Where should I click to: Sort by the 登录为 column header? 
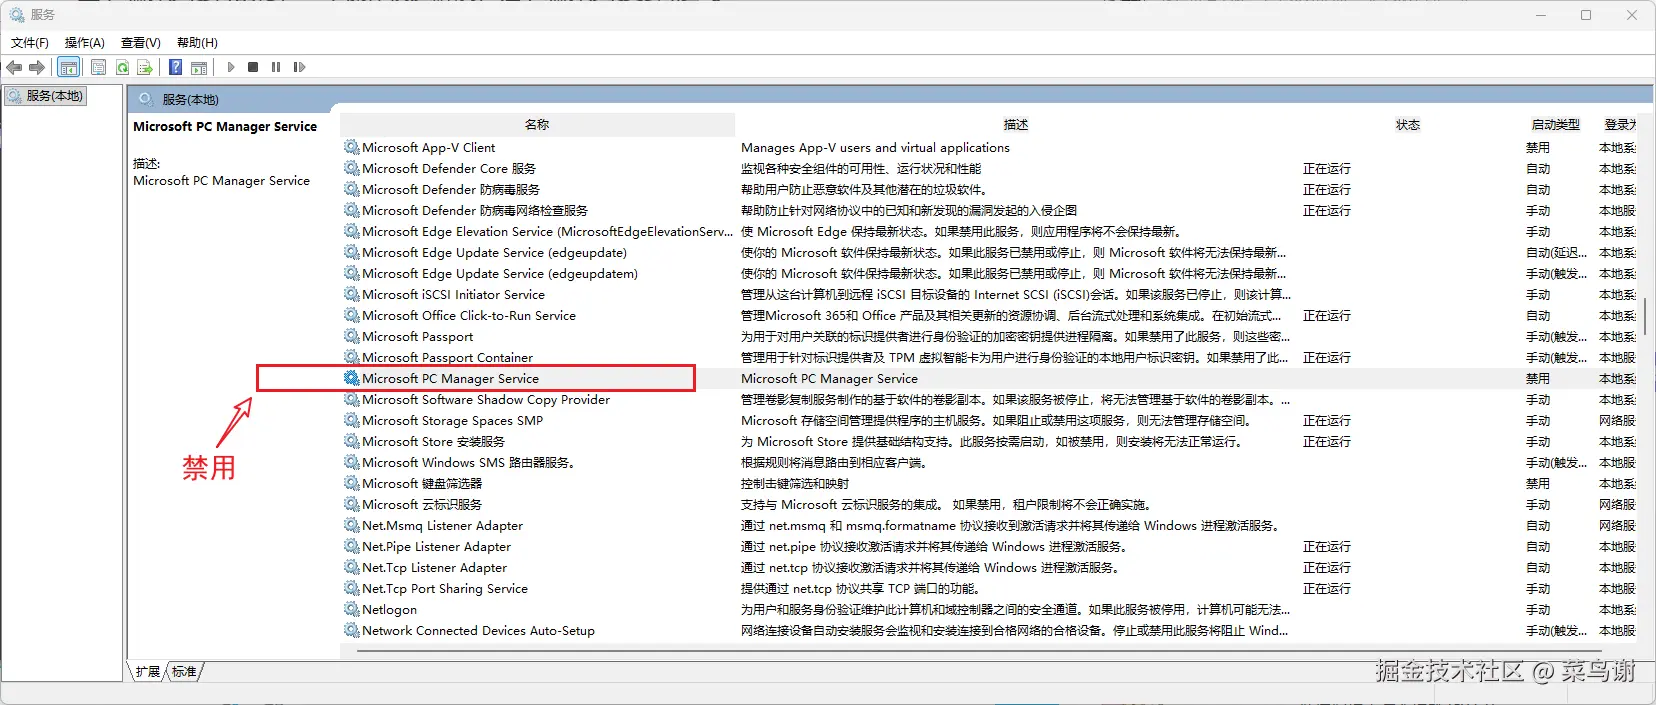pos(1619,125)
